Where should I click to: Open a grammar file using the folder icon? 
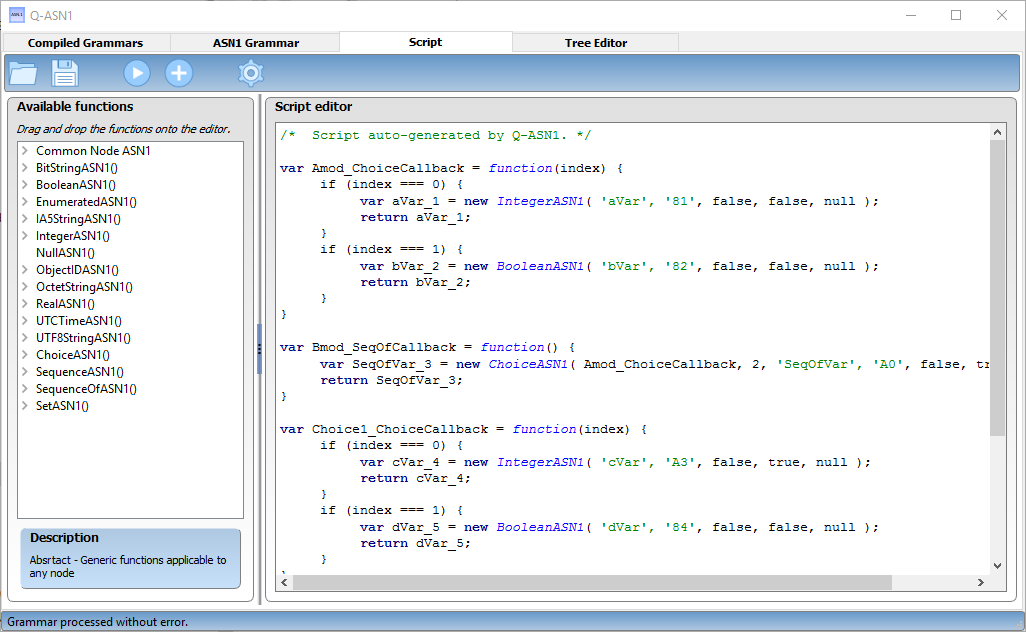coord(22,72)
